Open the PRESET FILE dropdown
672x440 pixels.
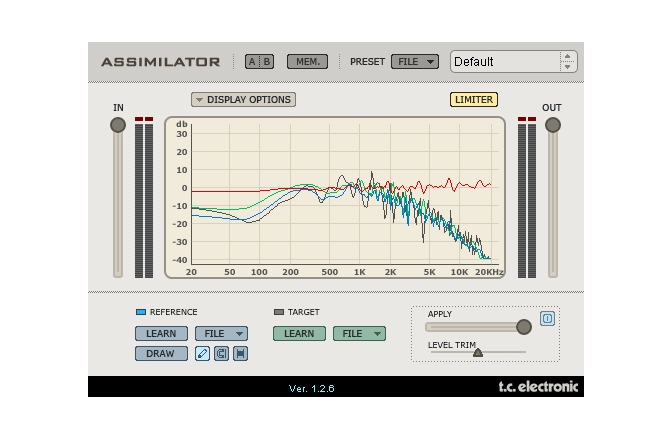tap(415, 62)
